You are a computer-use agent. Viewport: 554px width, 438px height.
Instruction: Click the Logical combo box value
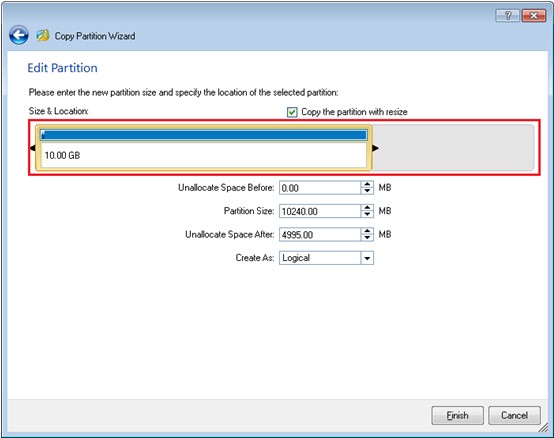(320, 258)
